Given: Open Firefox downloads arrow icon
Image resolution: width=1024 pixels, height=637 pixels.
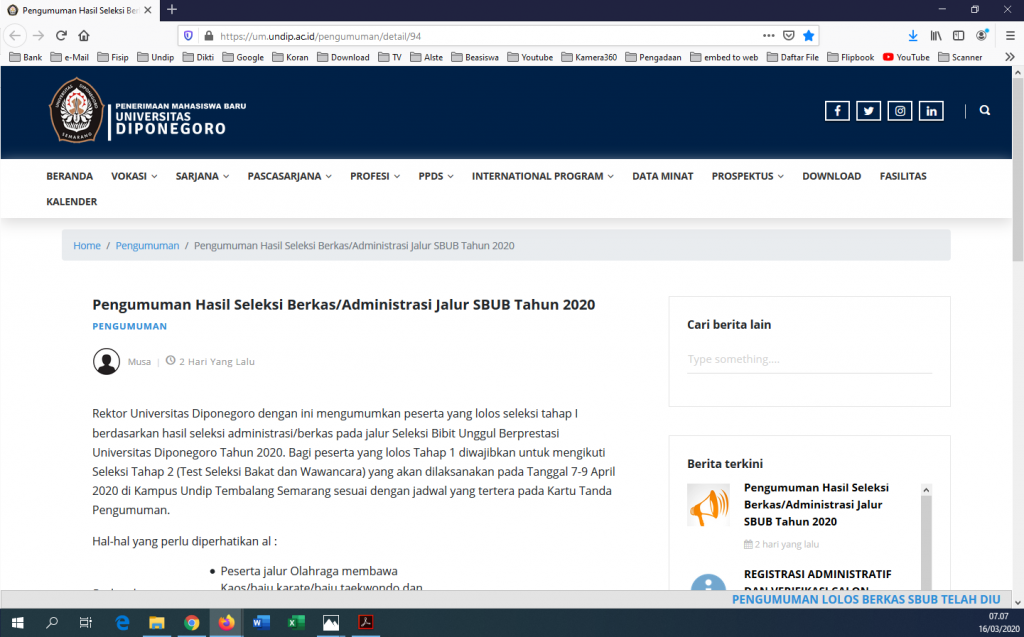Looking at the screenshot, I should [912, 35].
